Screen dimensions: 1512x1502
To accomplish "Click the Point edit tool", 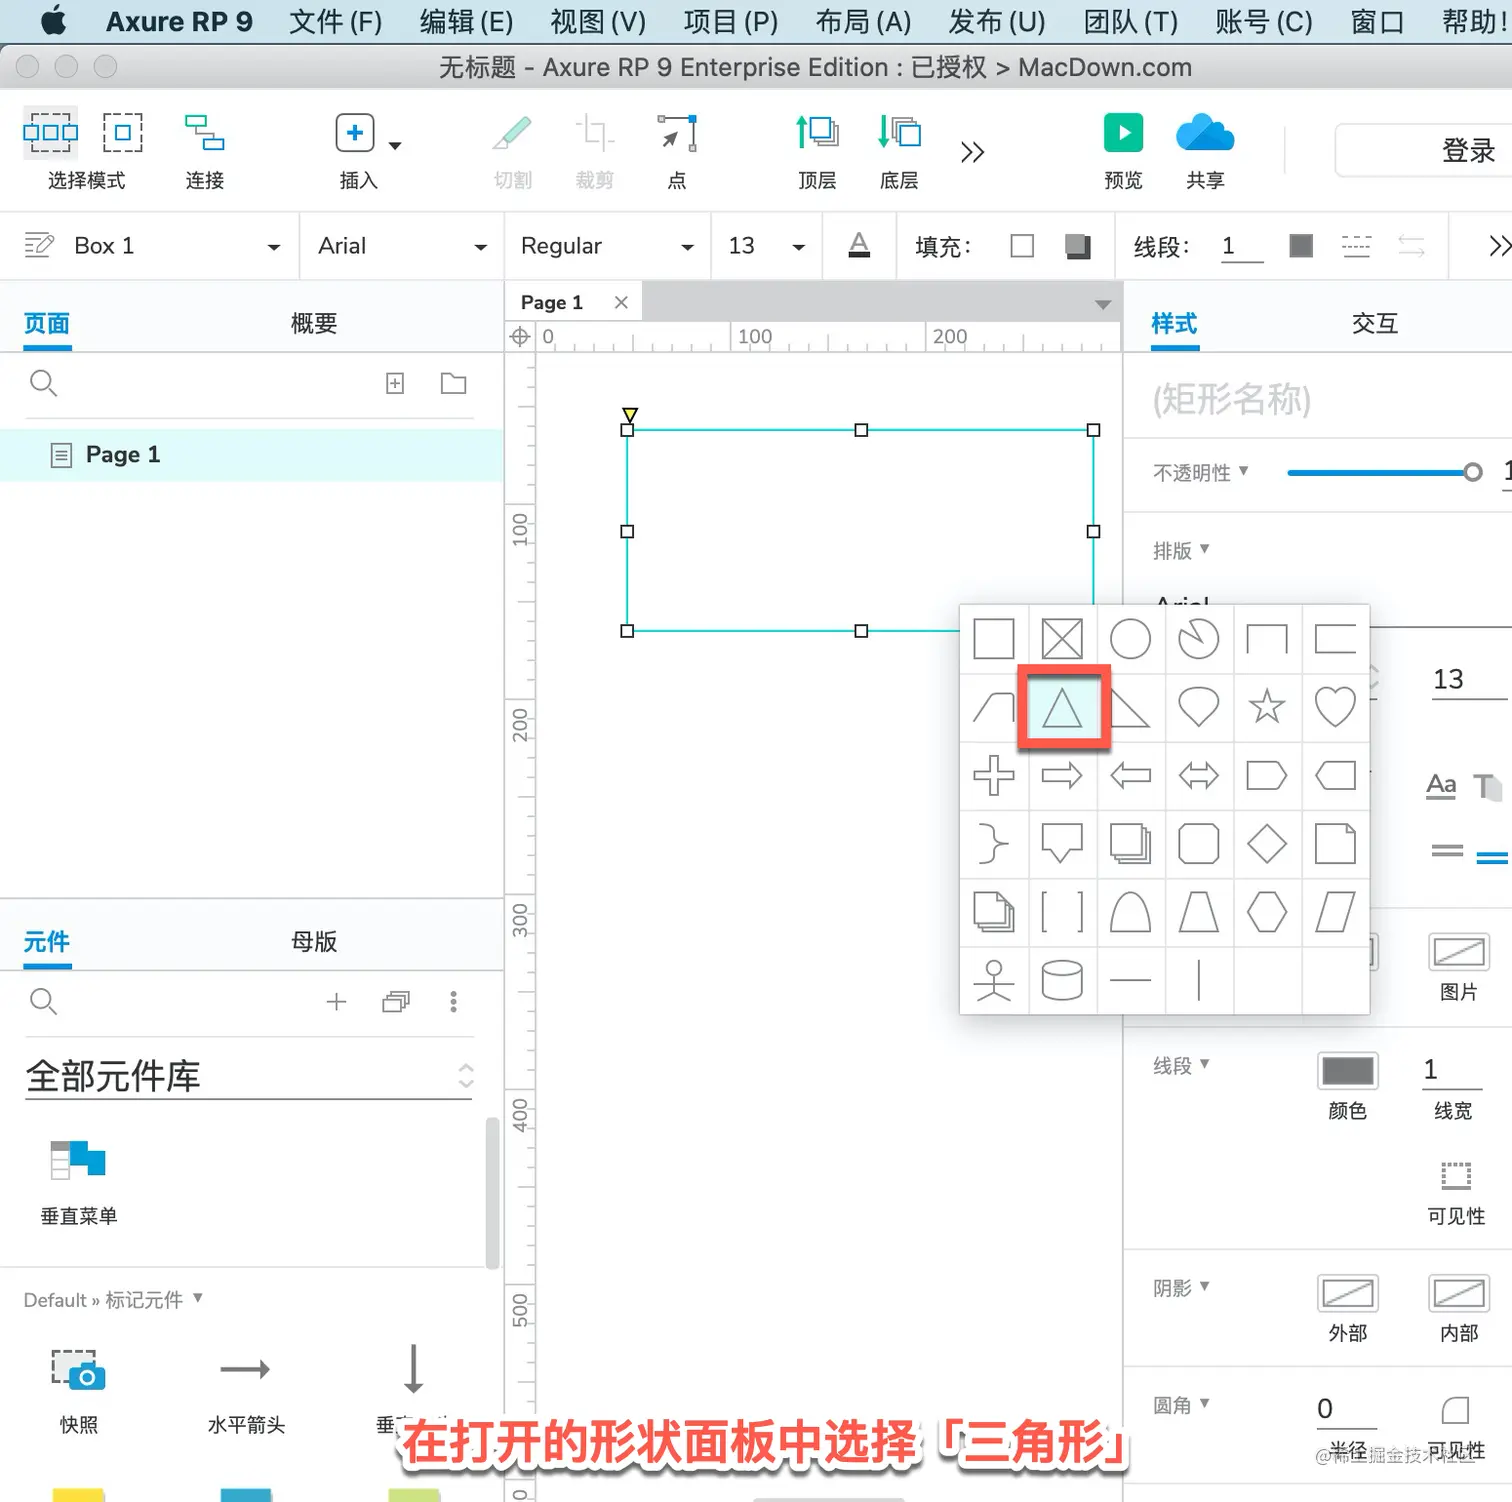I will pos(677,133).
